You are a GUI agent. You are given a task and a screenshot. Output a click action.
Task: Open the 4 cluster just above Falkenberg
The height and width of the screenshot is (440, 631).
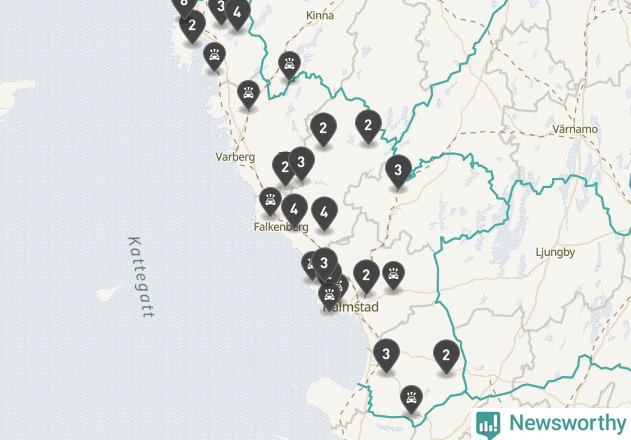click(295, 211)
